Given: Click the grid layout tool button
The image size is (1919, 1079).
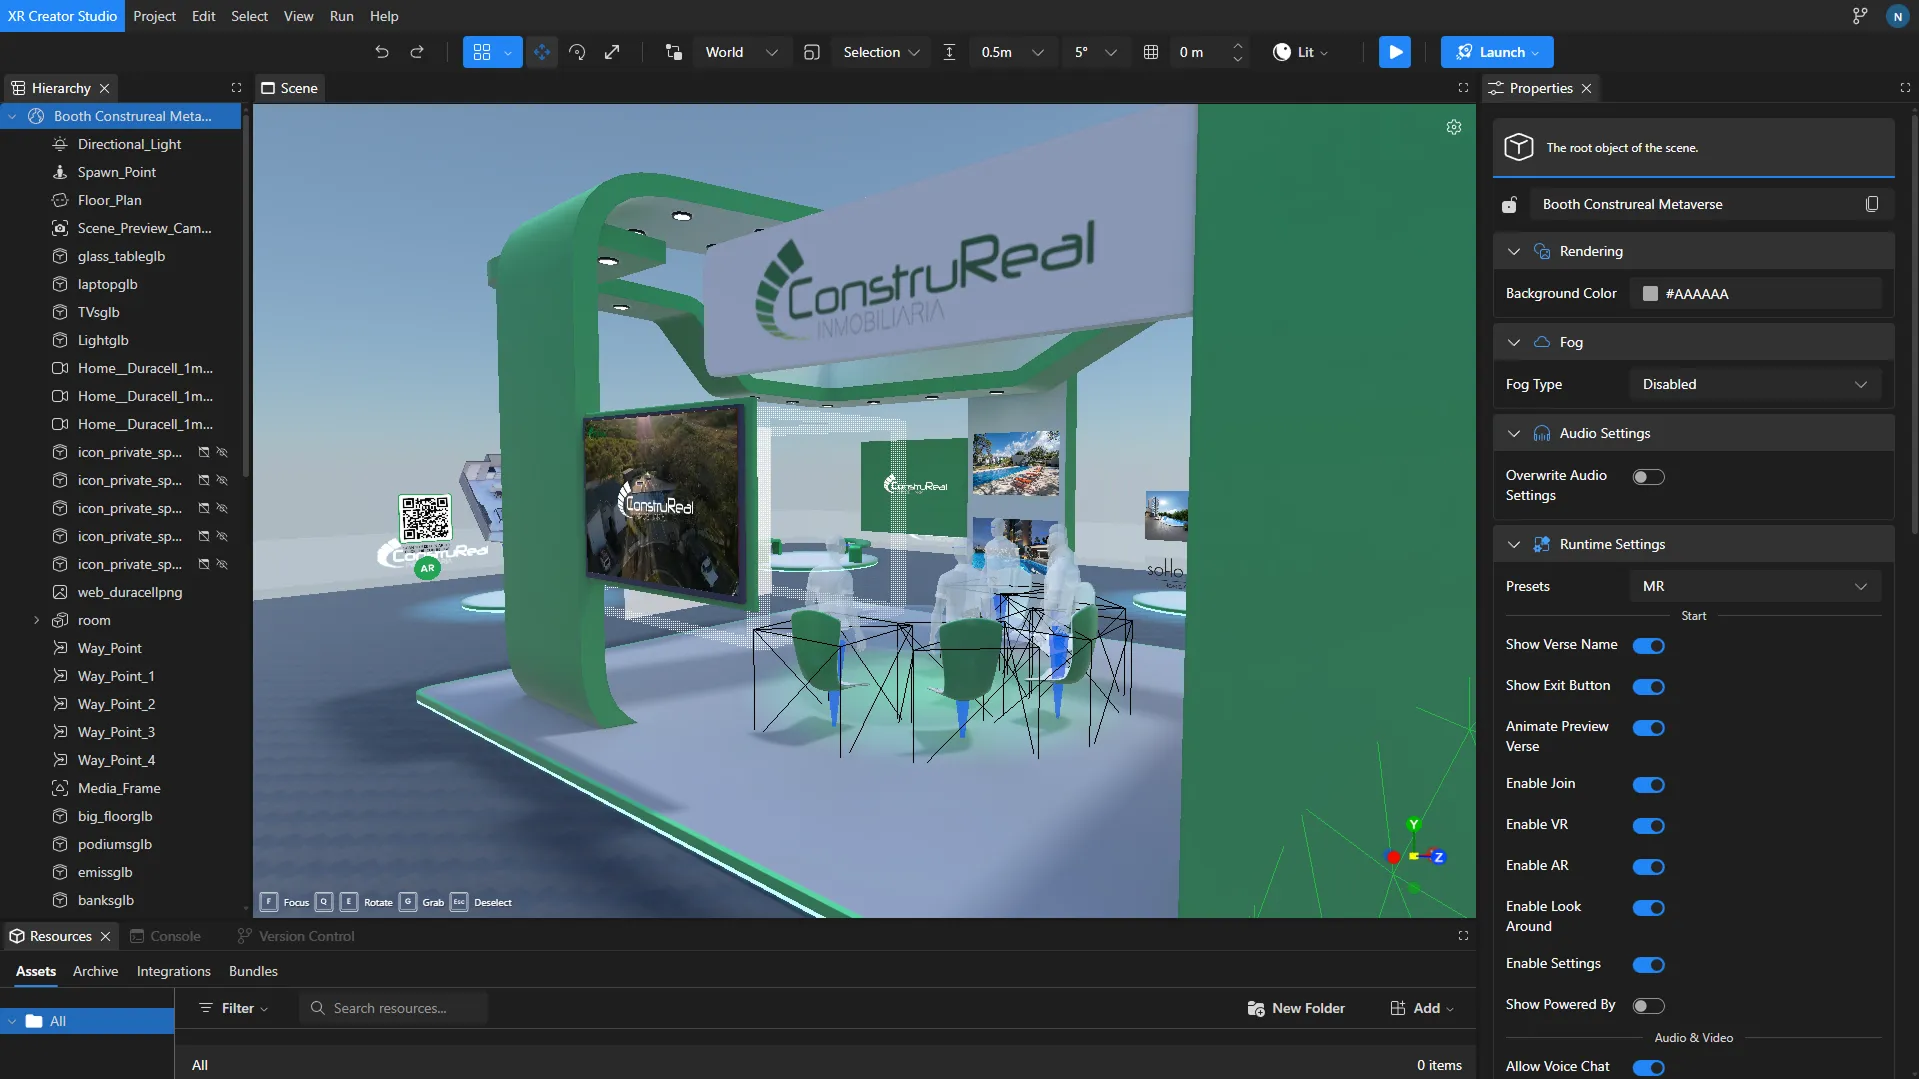Looking at the screenshot, I should point(482,52).
